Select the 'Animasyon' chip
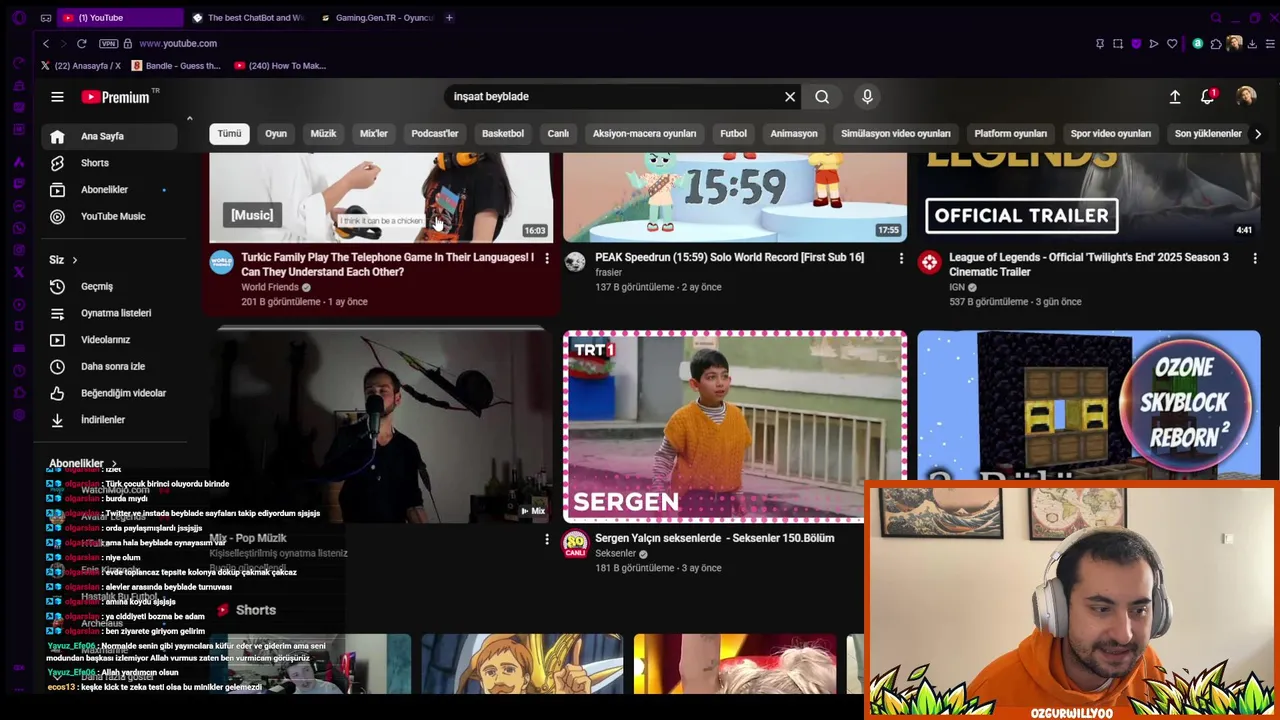 794,134
